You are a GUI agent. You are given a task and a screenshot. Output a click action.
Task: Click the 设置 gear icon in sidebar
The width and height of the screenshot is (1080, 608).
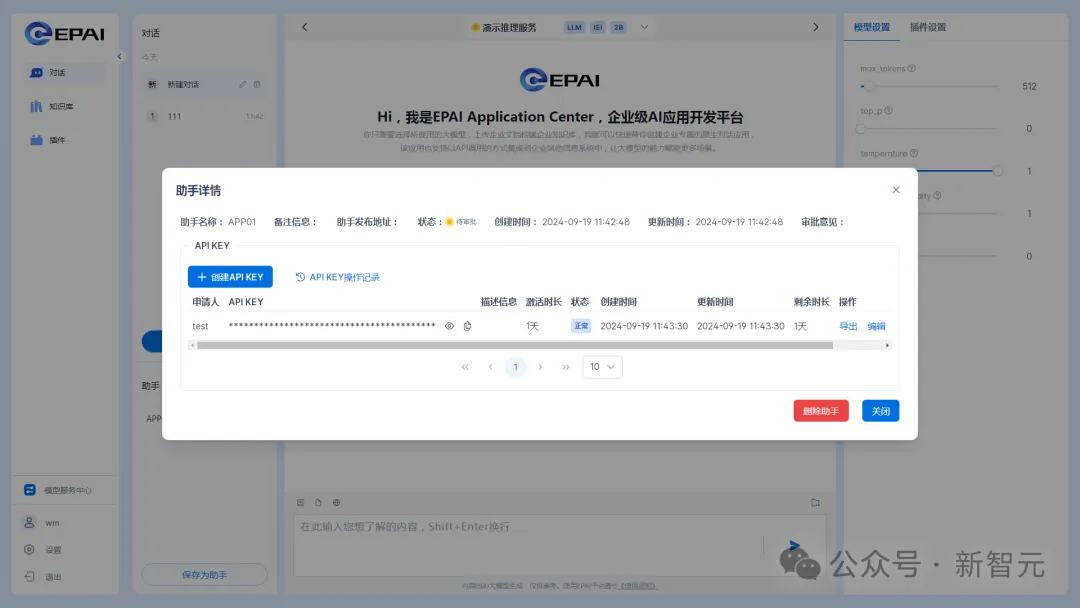30,549
